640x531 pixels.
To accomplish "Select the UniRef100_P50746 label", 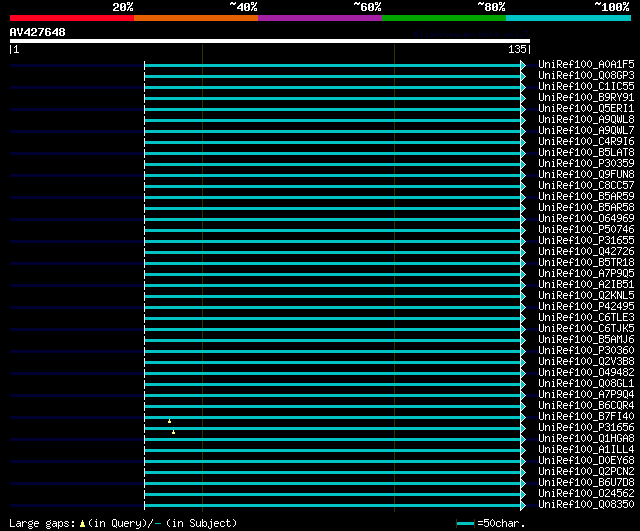I will coord(586,230).
